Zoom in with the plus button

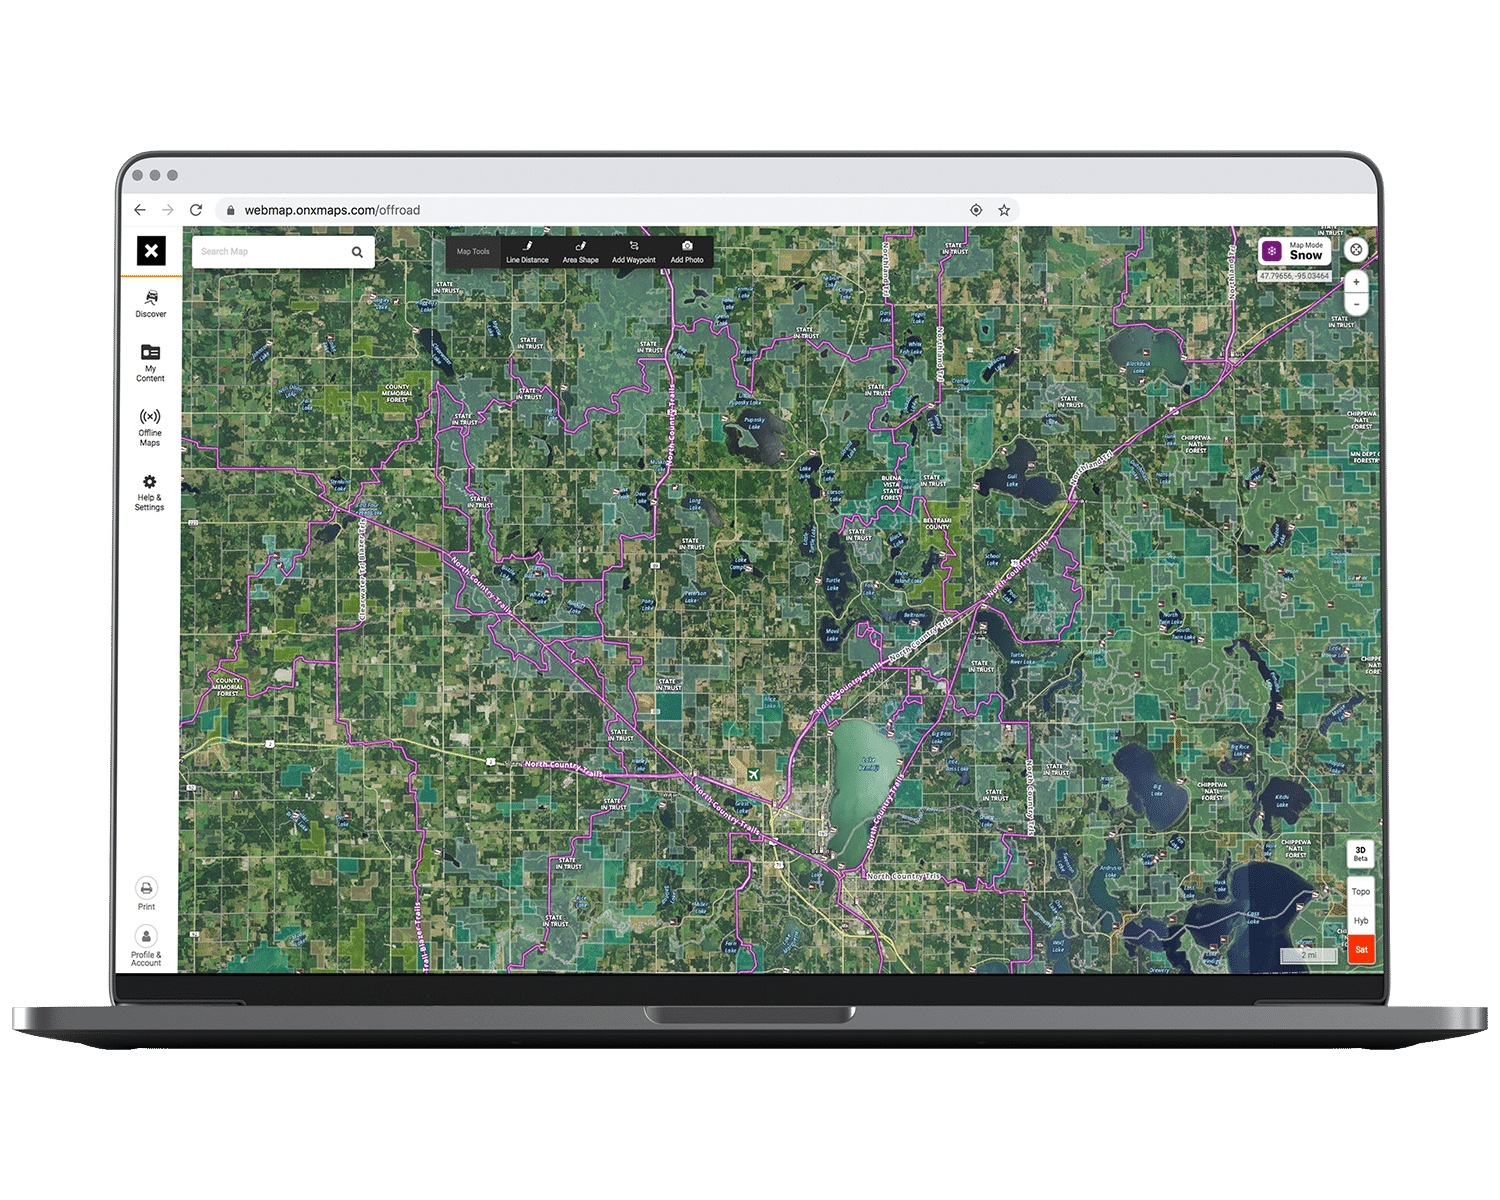tap(1356, 282)
